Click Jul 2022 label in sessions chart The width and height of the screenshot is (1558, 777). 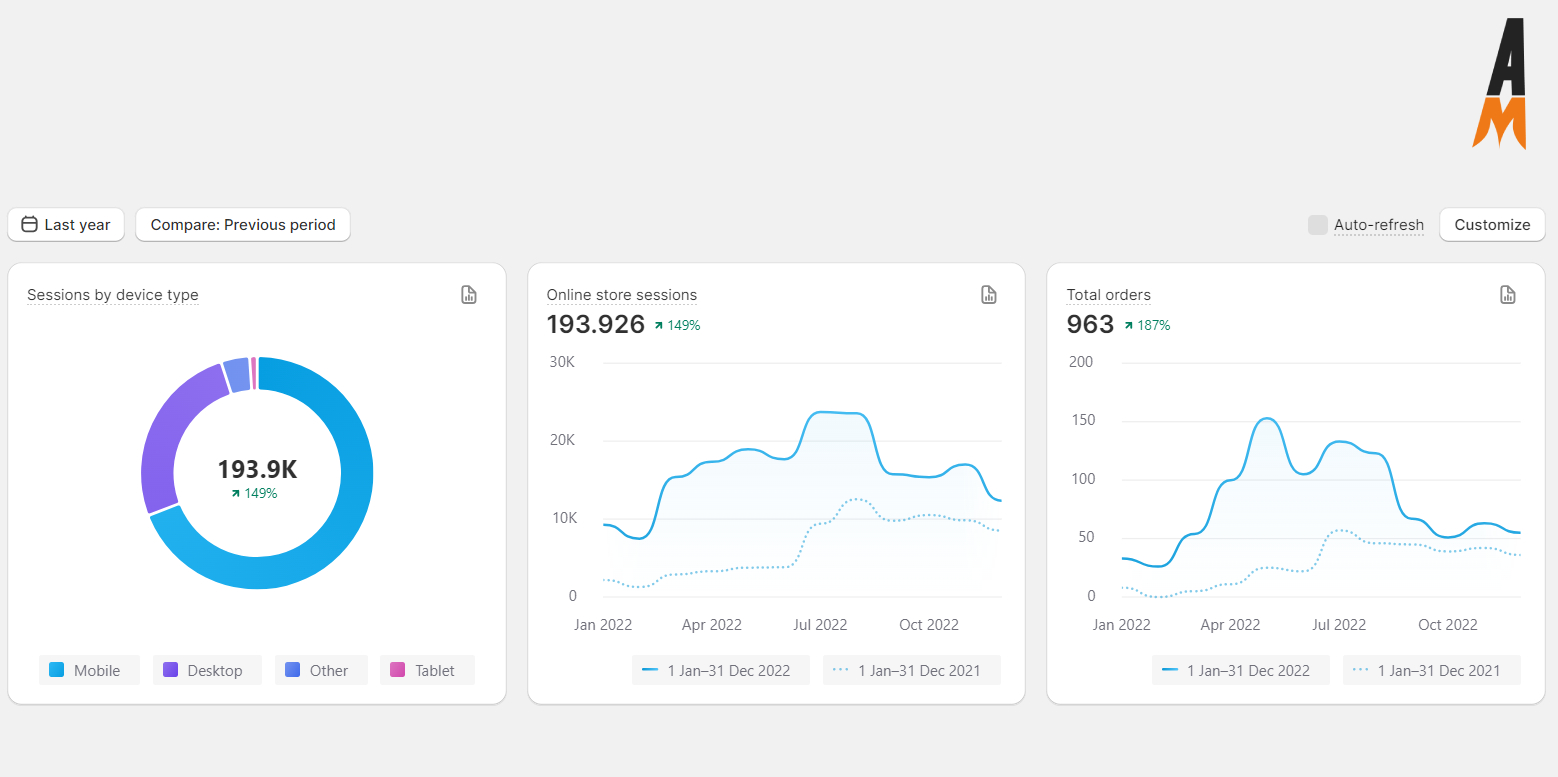(x=820, y=625)
